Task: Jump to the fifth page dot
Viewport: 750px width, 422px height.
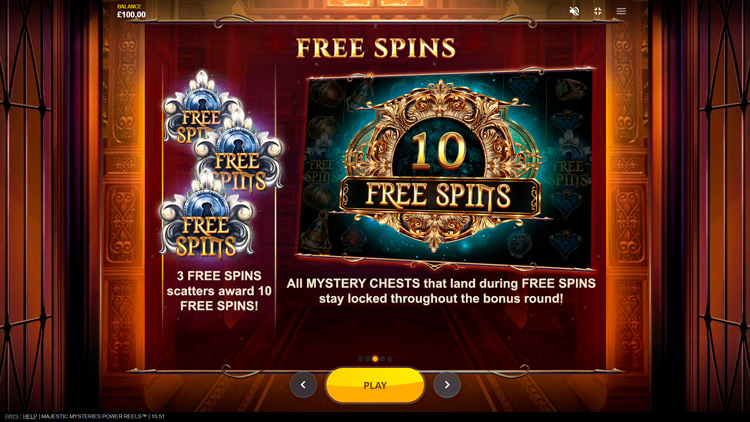Action: [390, 359]
